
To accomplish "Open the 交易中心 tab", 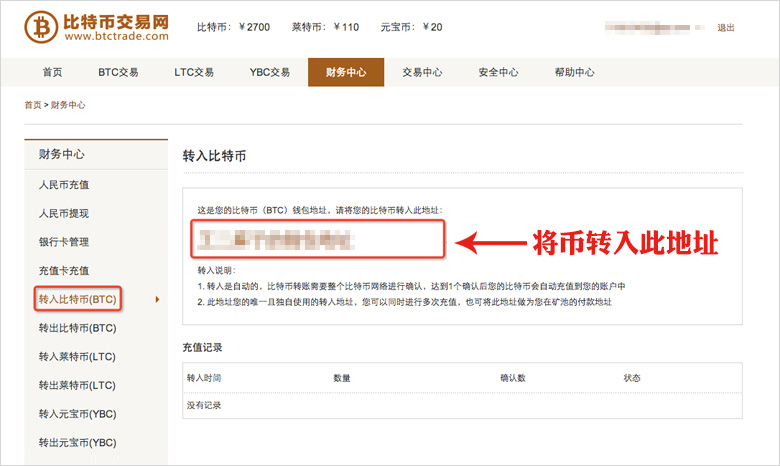I will [422, 72].
